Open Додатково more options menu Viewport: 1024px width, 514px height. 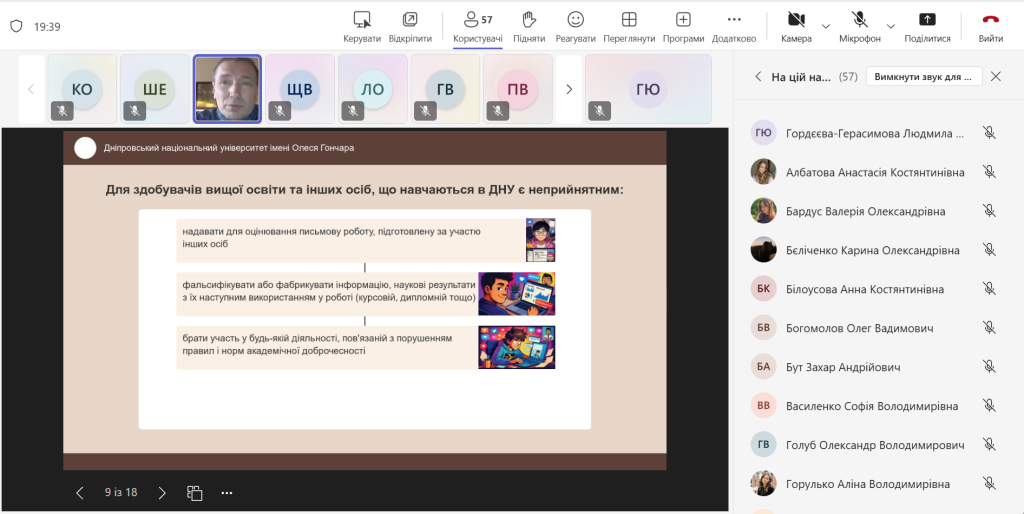(734, 19)
